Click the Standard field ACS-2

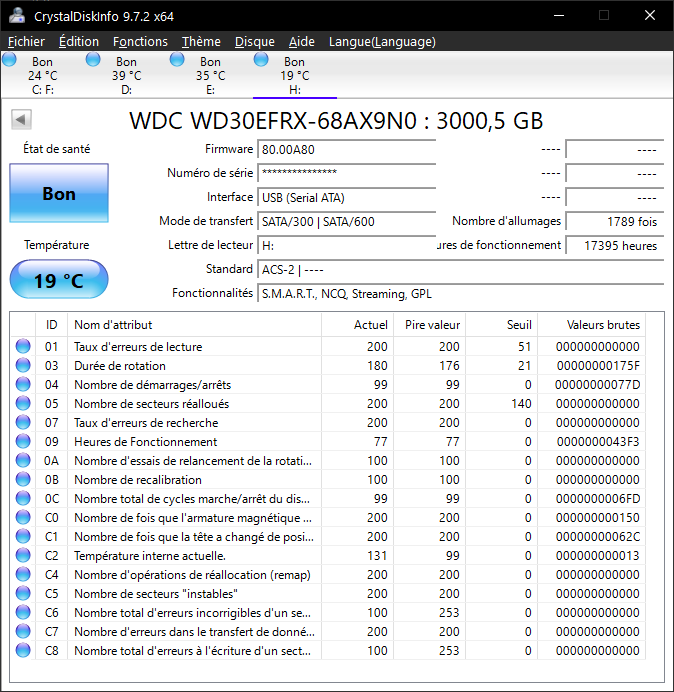point(461,269)
